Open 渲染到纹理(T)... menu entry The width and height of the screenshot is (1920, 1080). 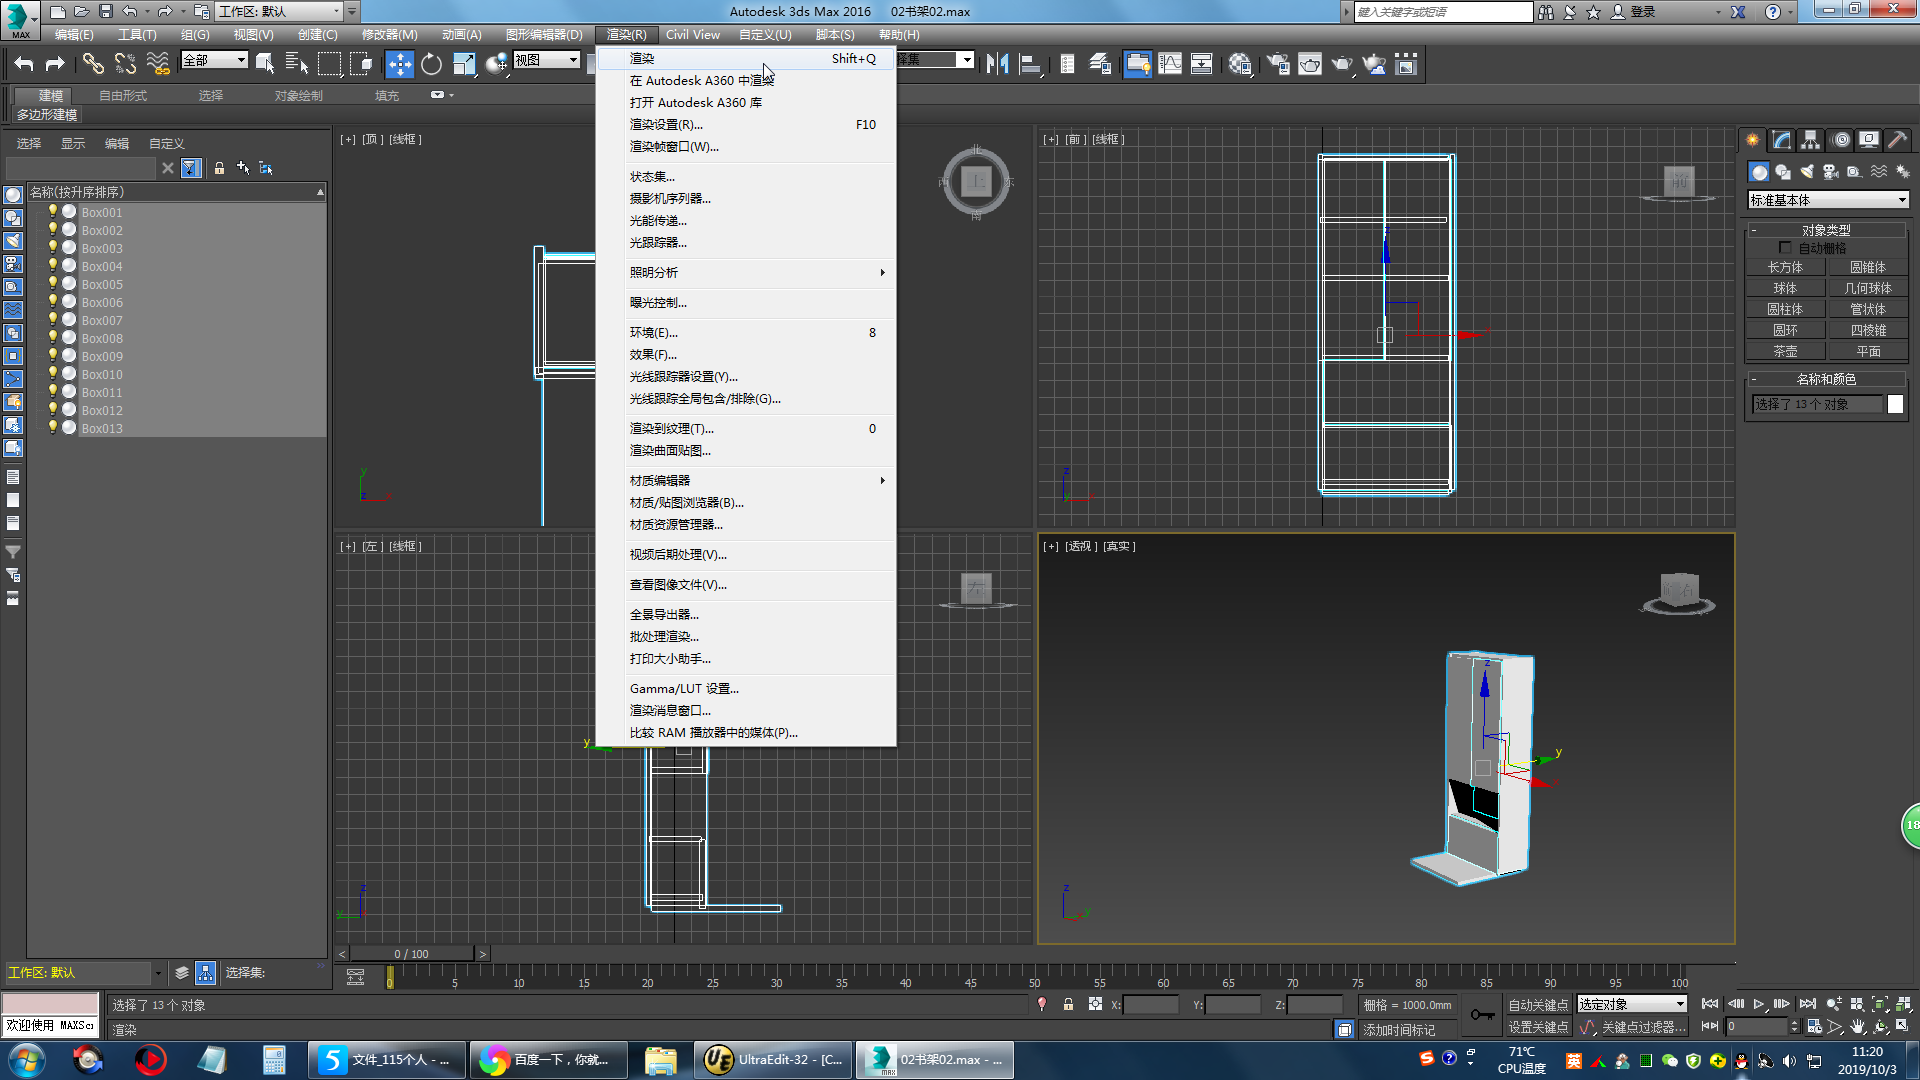tap(746, 428)
